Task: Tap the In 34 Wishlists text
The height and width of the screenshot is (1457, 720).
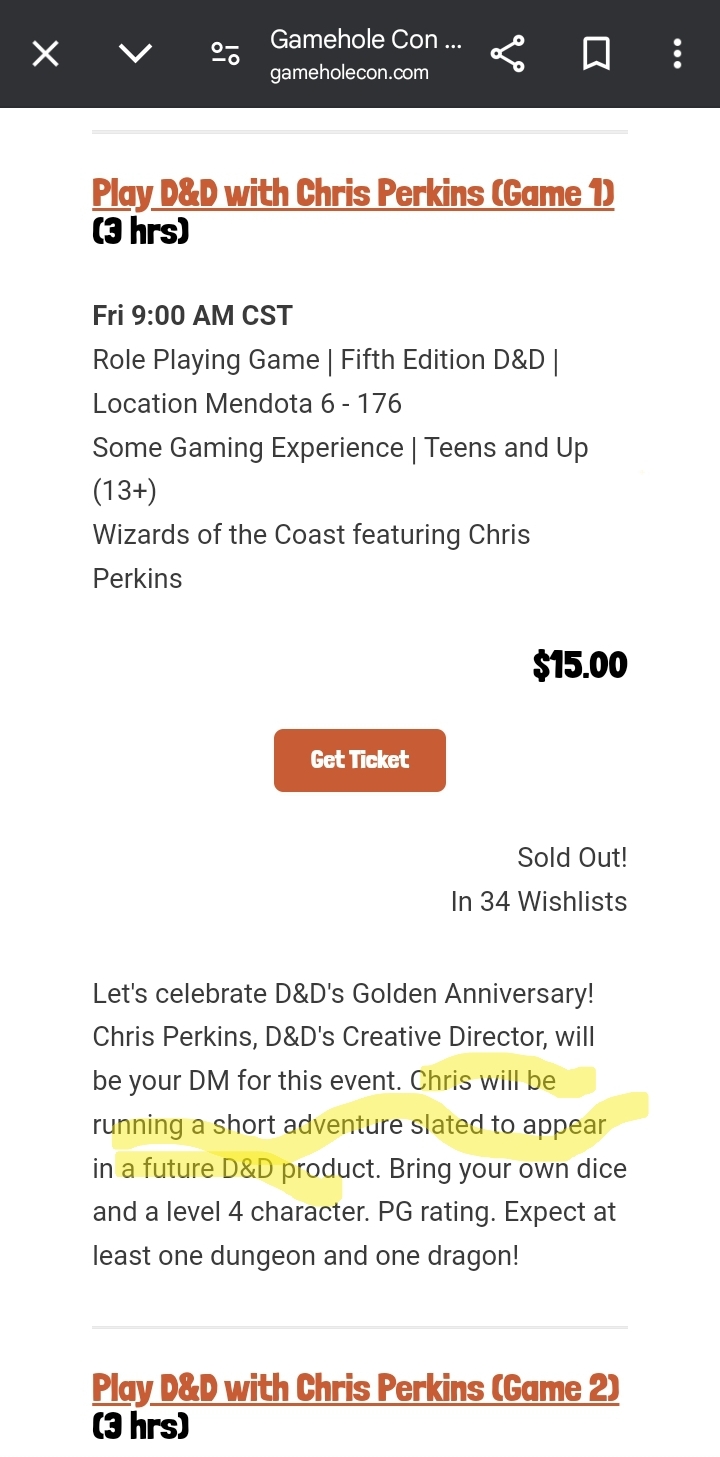Action: pyautogui.click(x=539, y=902)
